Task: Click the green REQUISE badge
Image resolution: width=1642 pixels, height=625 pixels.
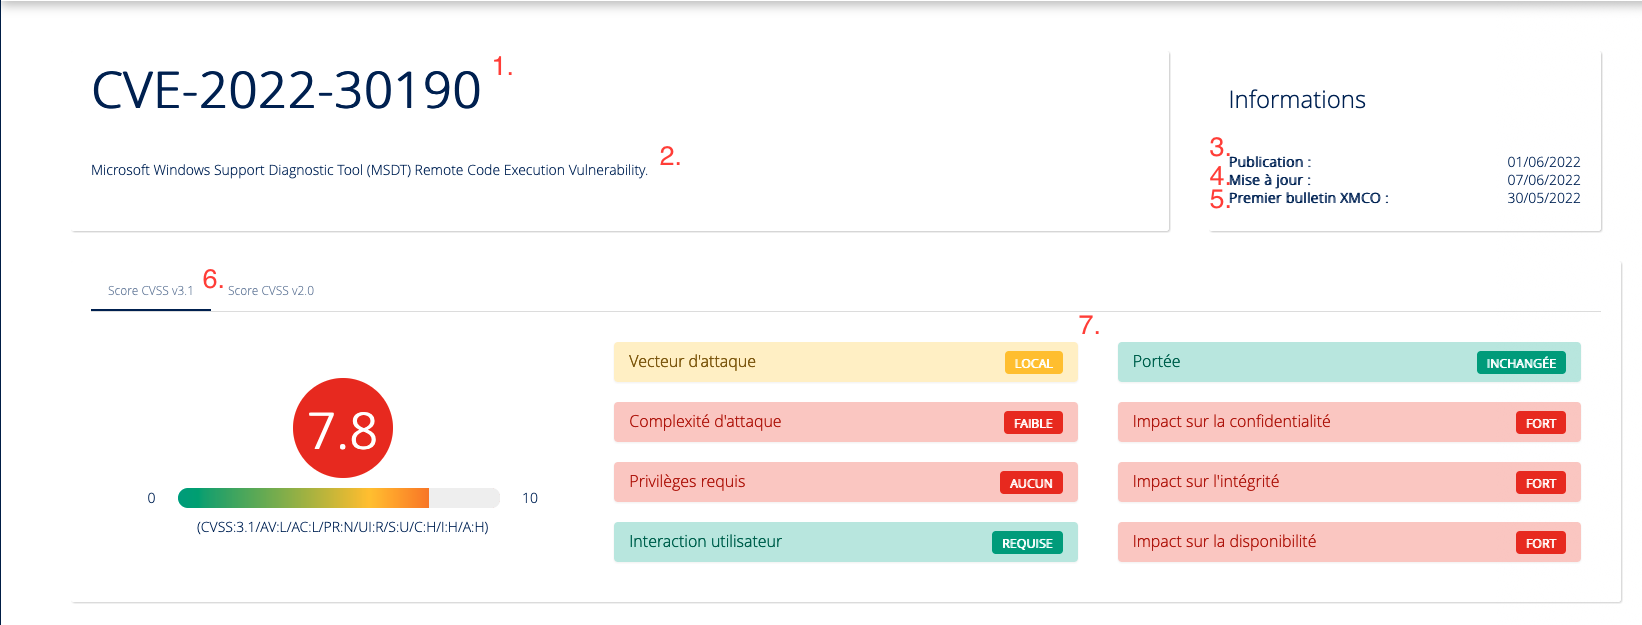Action: (1027, 543)
